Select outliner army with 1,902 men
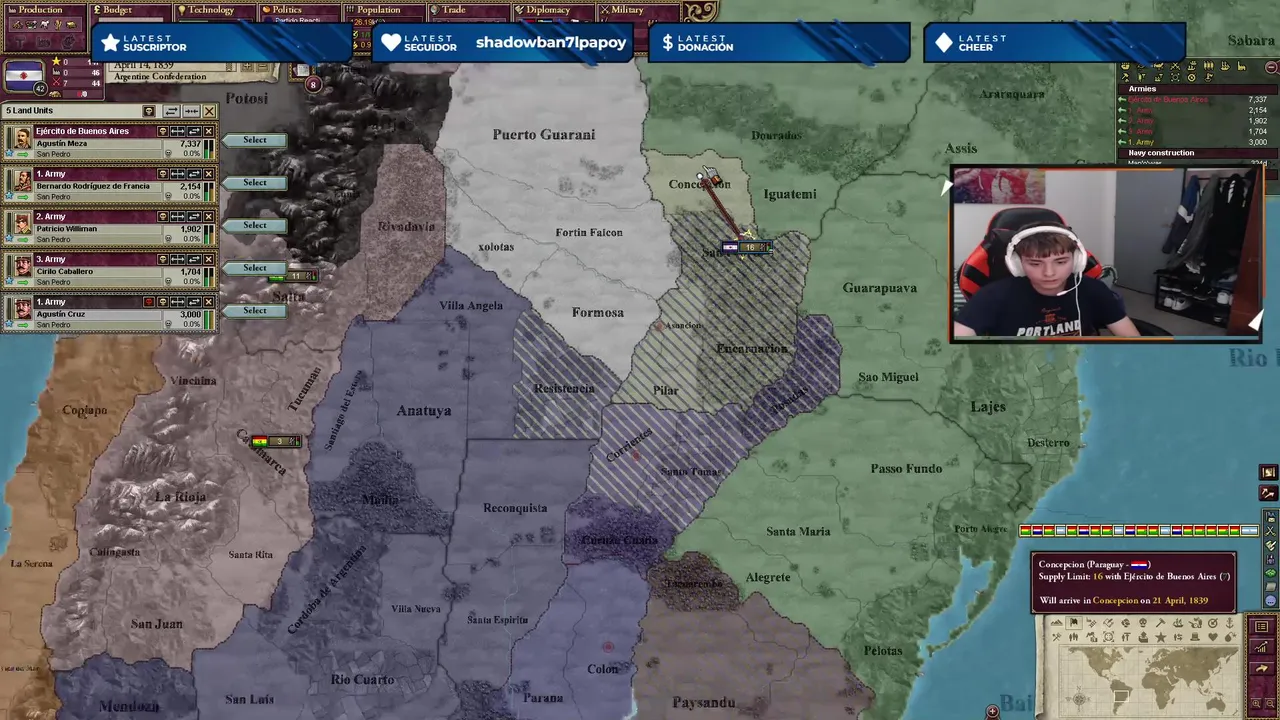This screenshot has height=720, width=1280. pos(1193,121)
